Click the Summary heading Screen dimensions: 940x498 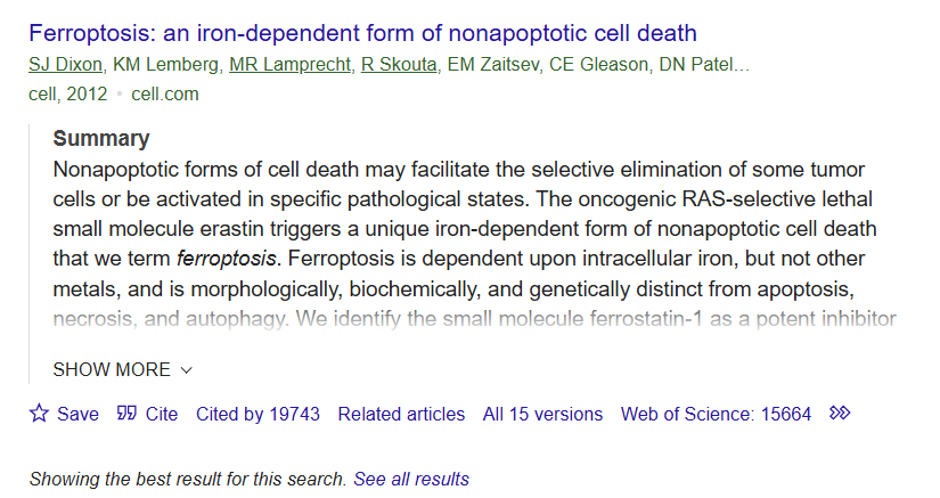(x=101, y=138)
